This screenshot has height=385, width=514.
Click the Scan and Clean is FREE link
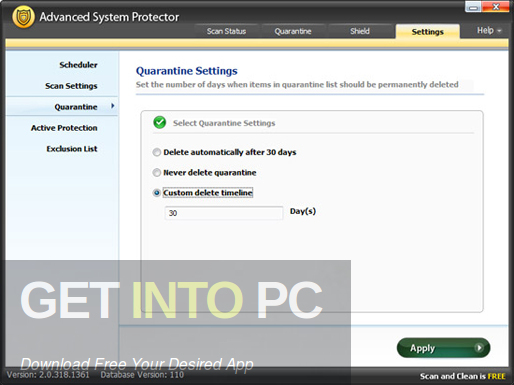pos(463,376)
